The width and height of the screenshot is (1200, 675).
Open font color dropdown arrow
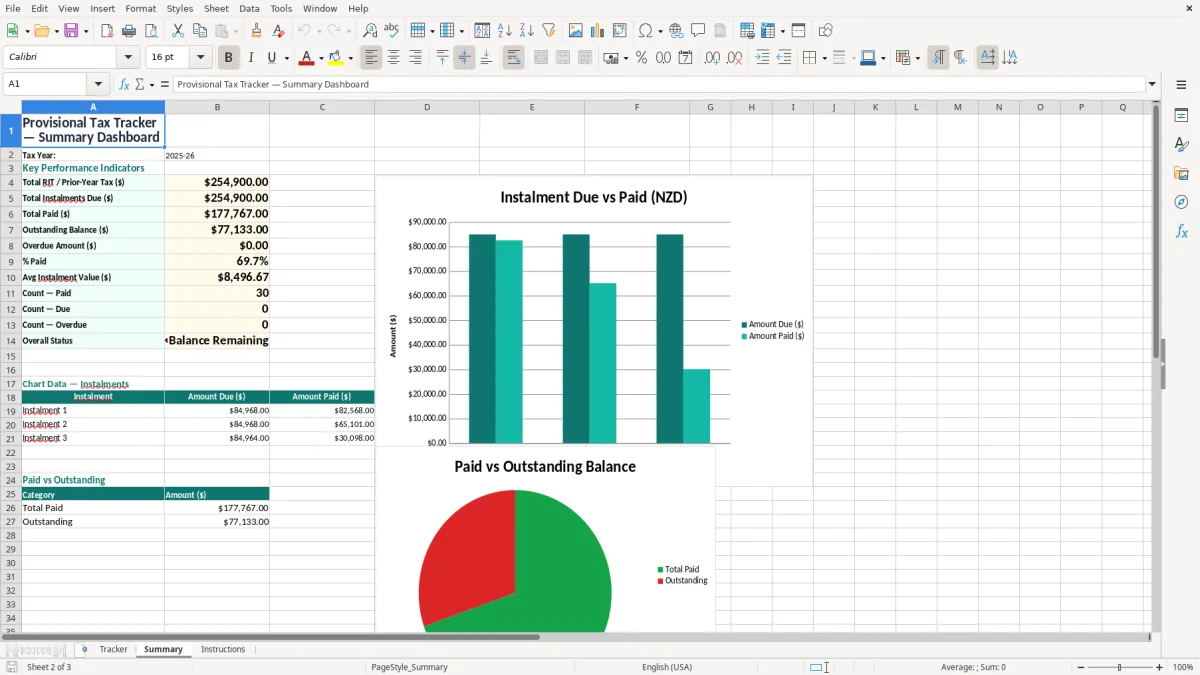(x=320, y=58)
